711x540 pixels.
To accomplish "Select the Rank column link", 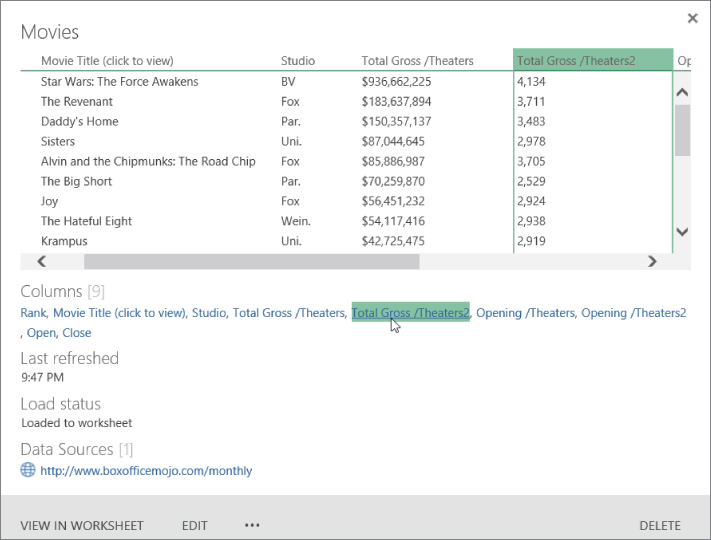I will pos(33,313).
